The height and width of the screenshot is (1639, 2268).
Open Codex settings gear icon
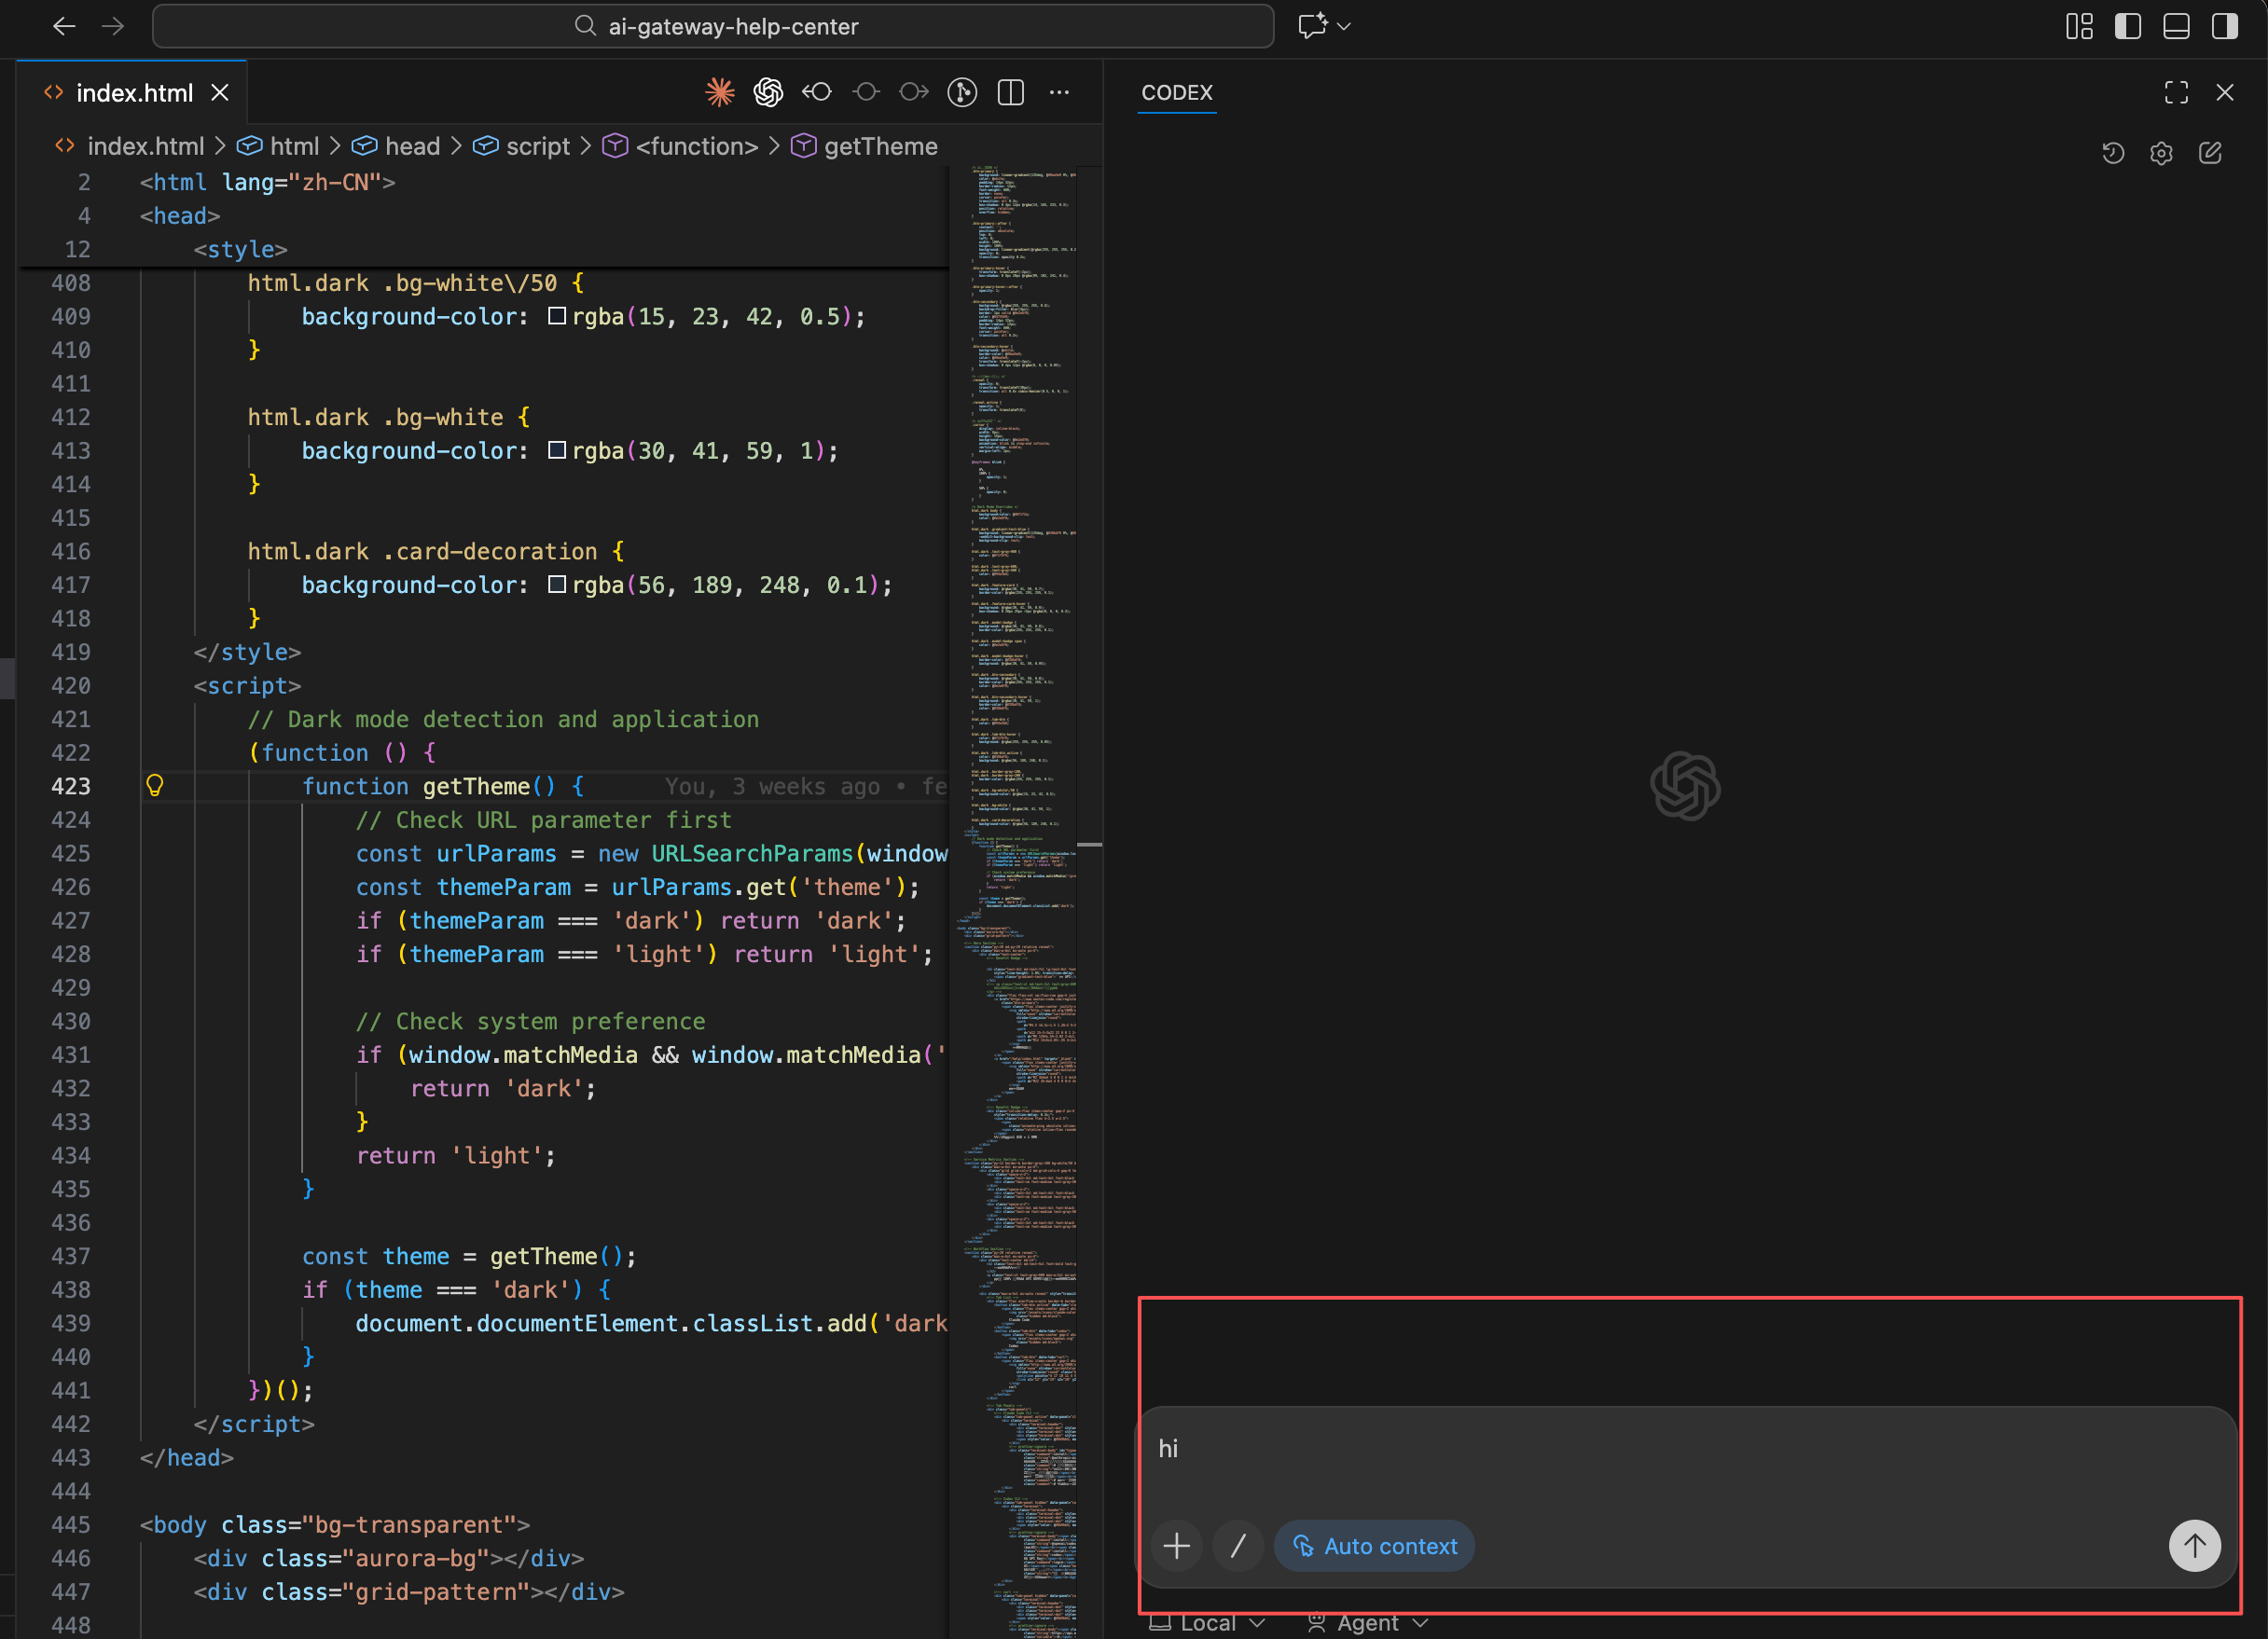click(2161, 153)
